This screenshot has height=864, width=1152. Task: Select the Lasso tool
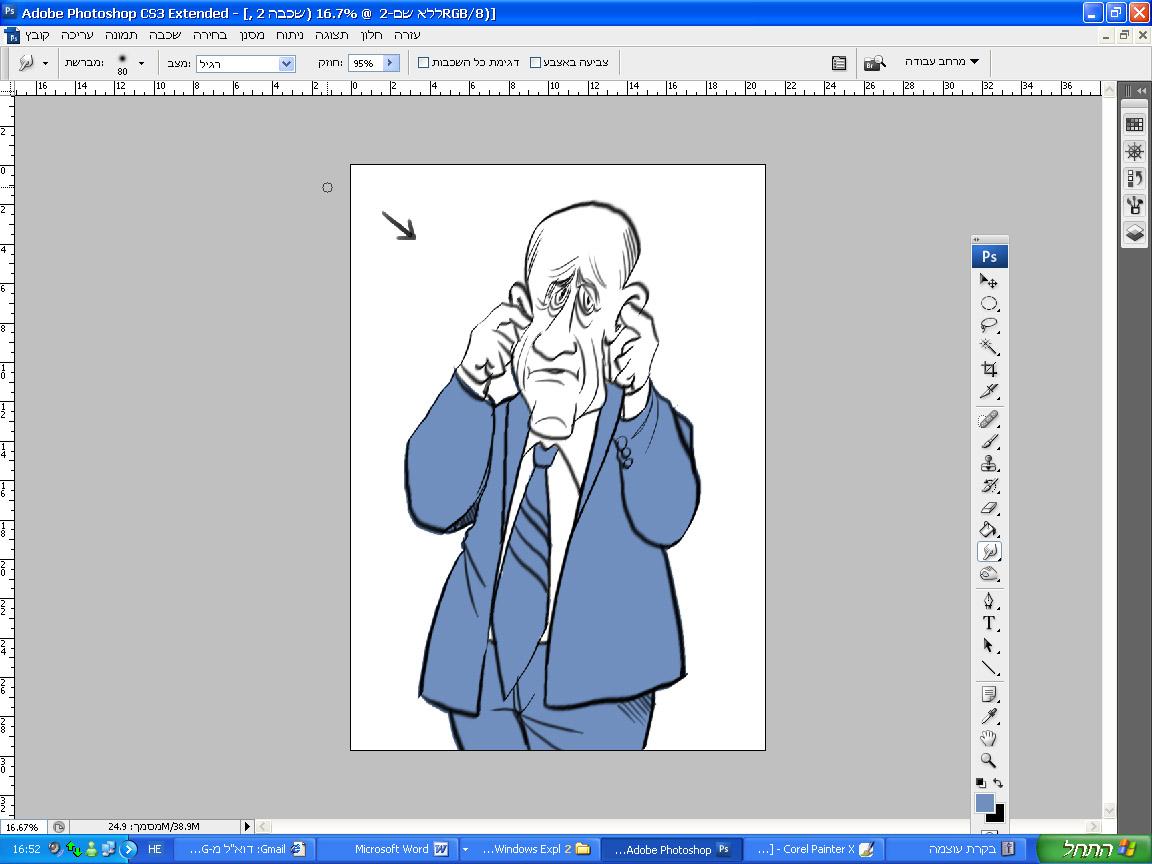(x=989, y=325)
